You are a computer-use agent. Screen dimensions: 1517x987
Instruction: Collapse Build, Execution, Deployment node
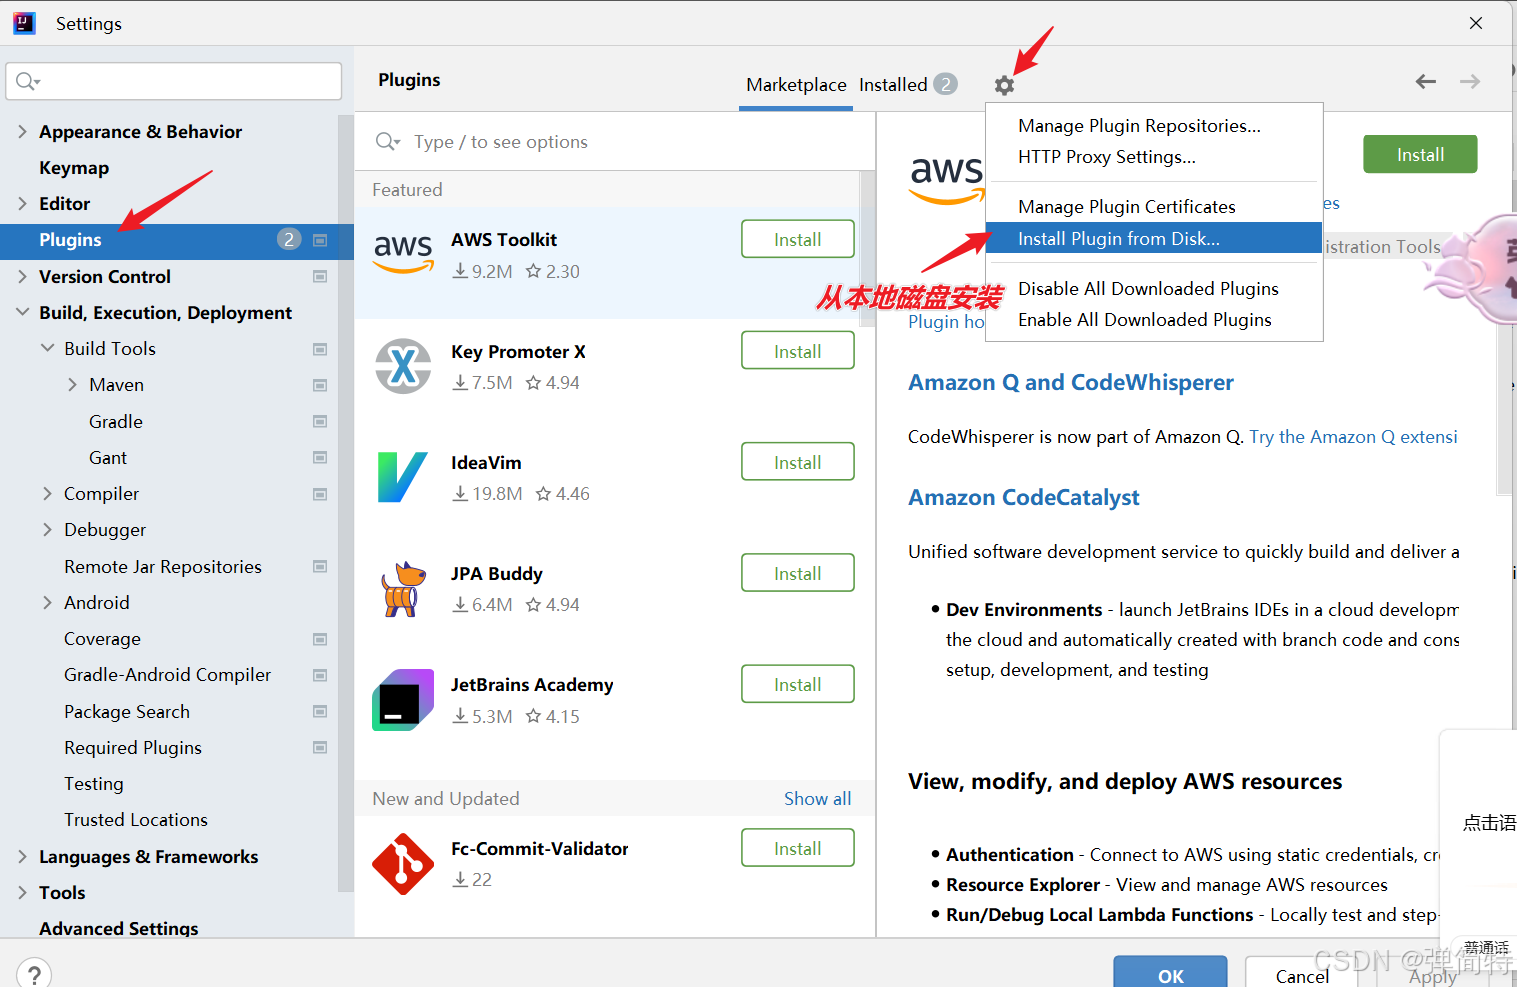22,313
